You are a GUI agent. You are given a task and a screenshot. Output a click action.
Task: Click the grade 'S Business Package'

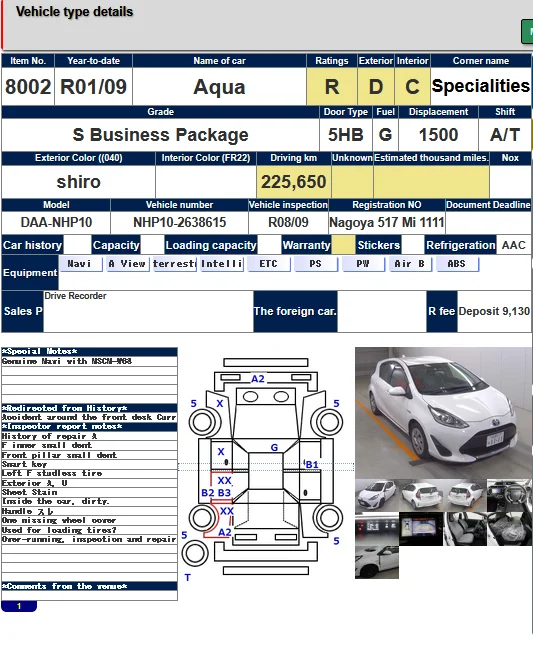click(160, 135)
